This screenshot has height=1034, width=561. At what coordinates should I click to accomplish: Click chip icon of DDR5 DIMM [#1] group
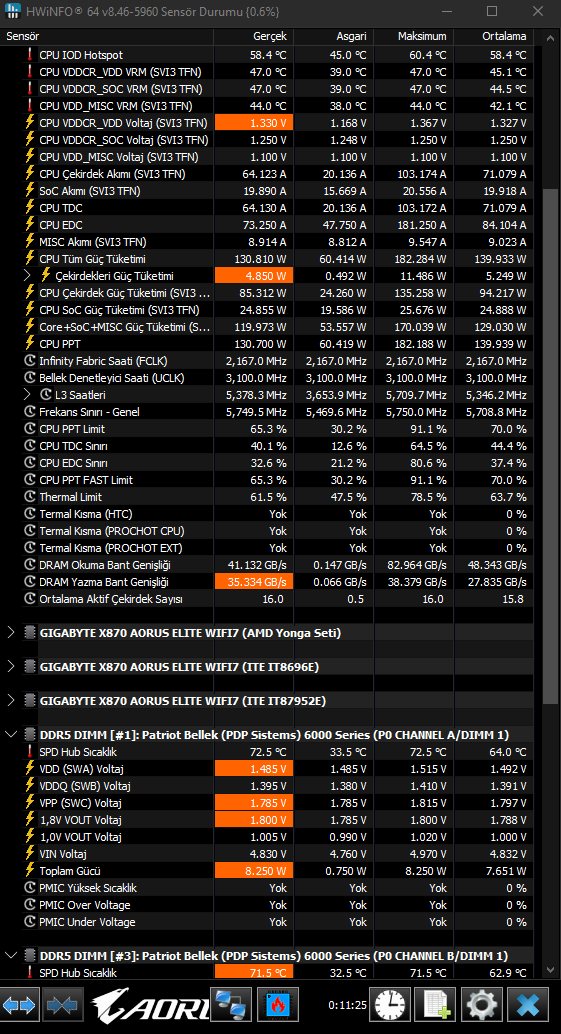[x=30, y=735]
